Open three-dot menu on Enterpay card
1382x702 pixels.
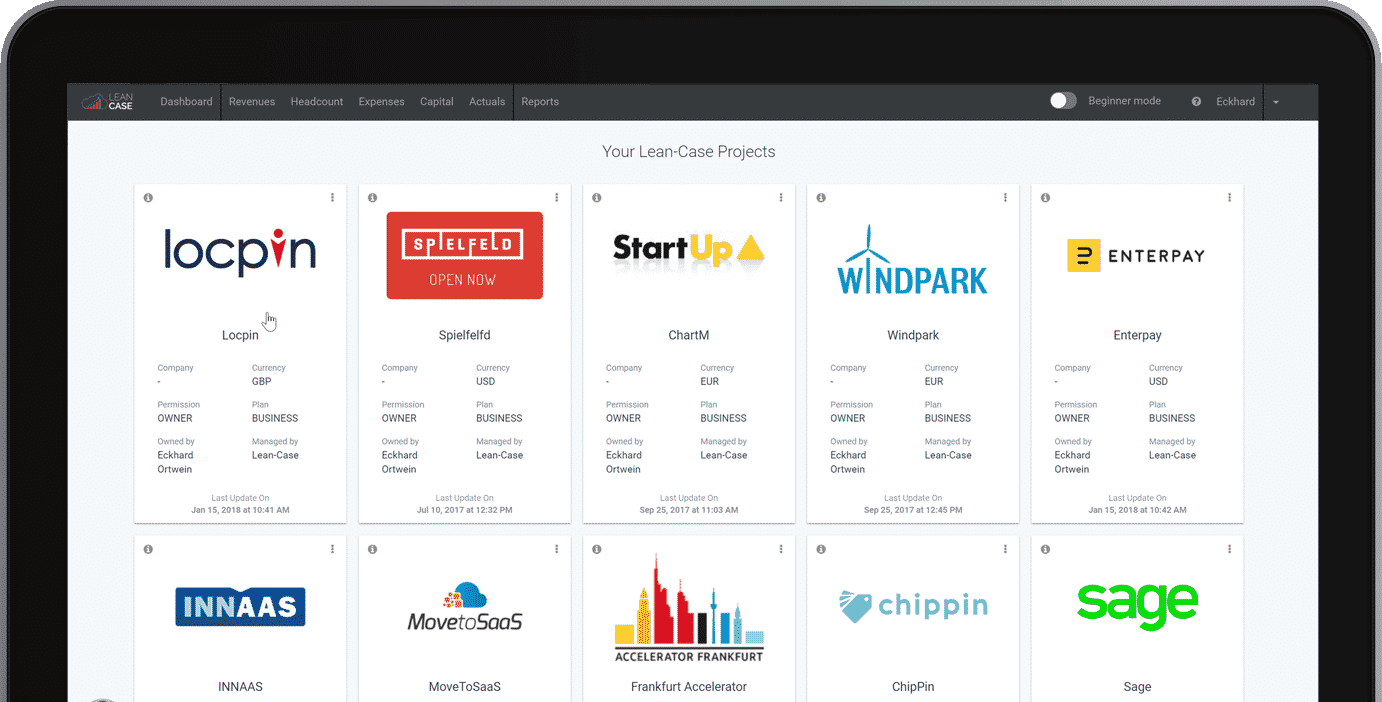click(x=1230, y=198)
